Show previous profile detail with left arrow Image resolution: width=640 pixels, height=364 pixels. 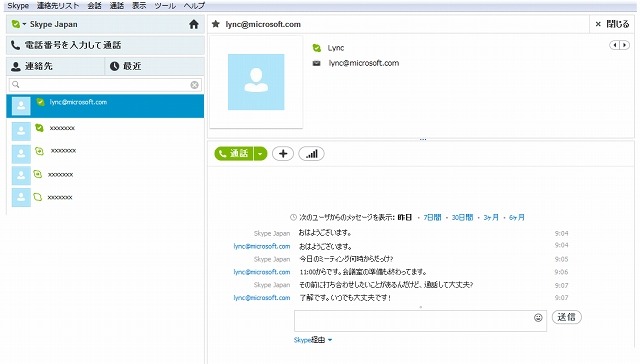(x=614, y=45)
